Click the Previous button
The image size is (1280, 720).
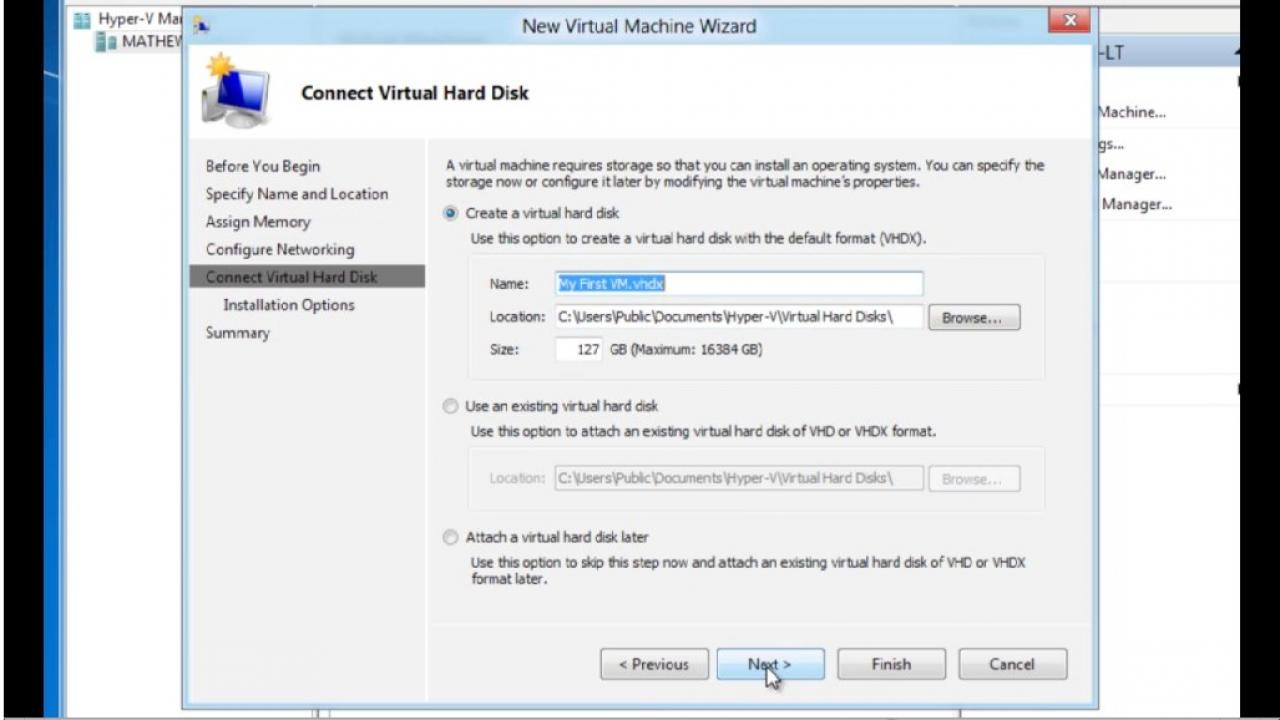[654, 664]
